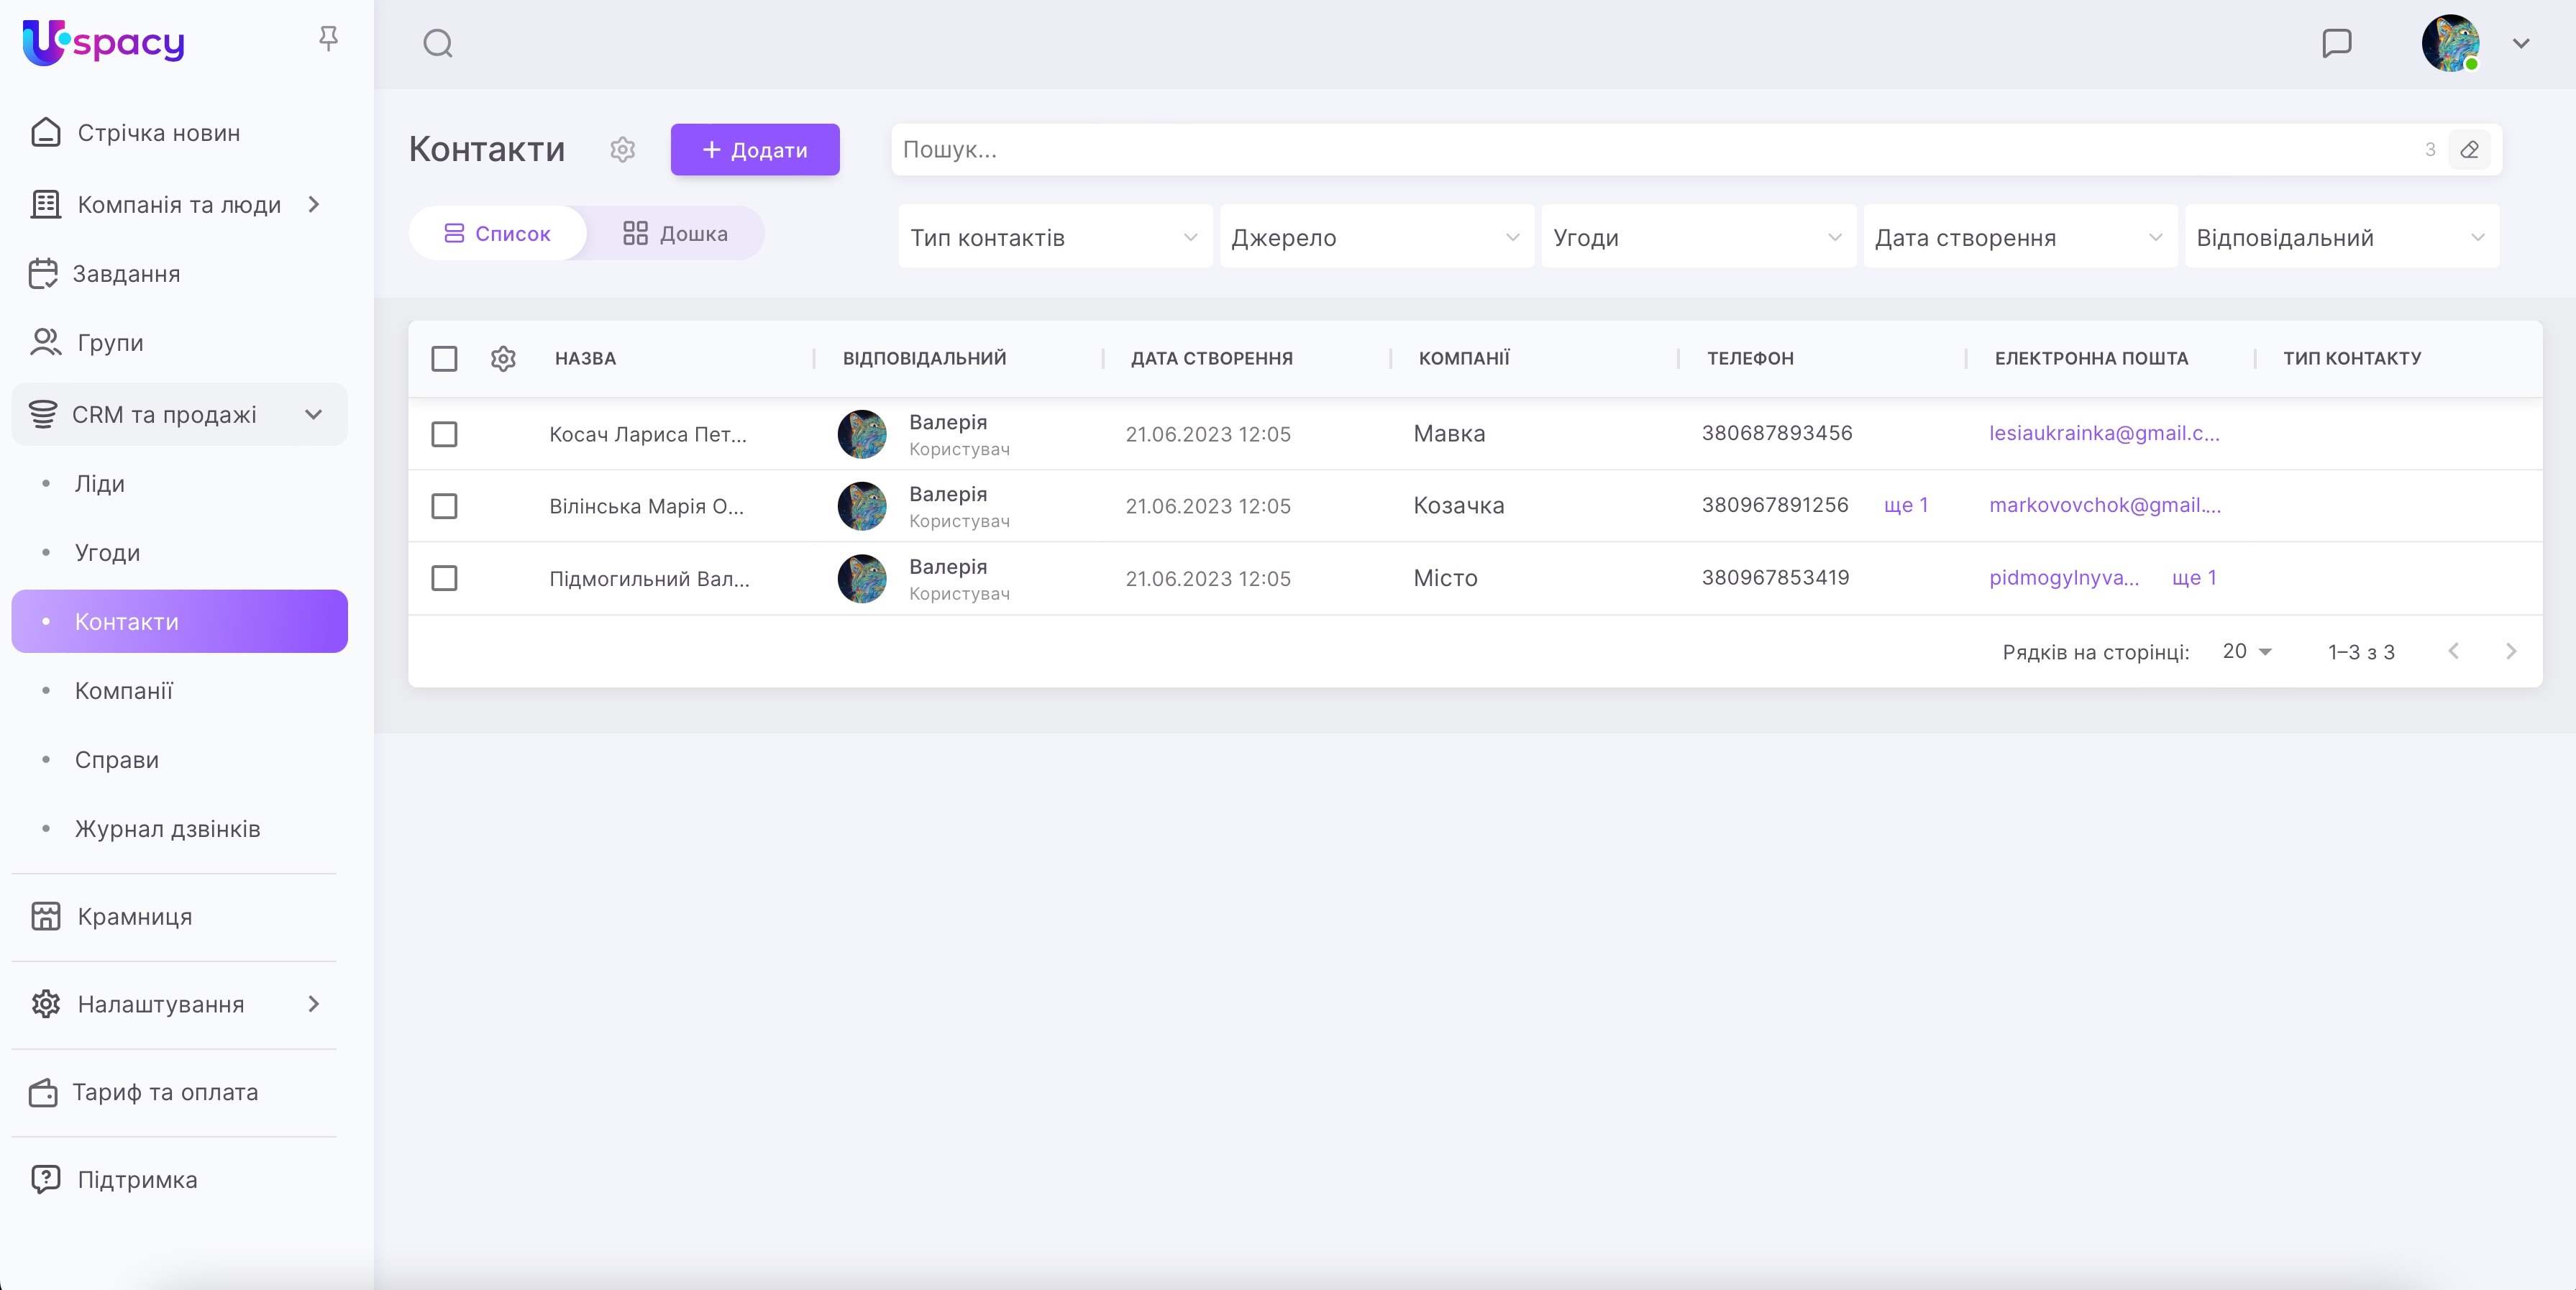The height and width of the screenshot is (1290, 2576).
Task: Go to next page arrow
Action: point(2510,652)
